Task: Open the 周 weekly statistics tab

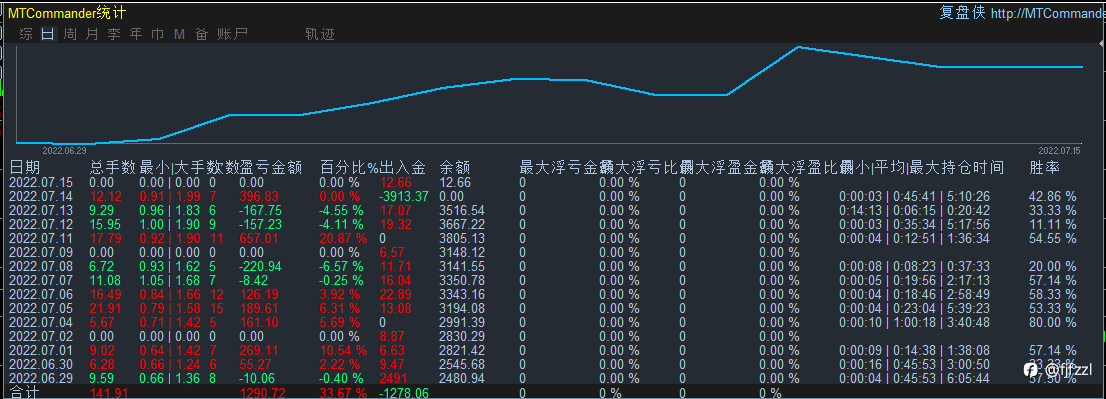Action: pos(70,34)
